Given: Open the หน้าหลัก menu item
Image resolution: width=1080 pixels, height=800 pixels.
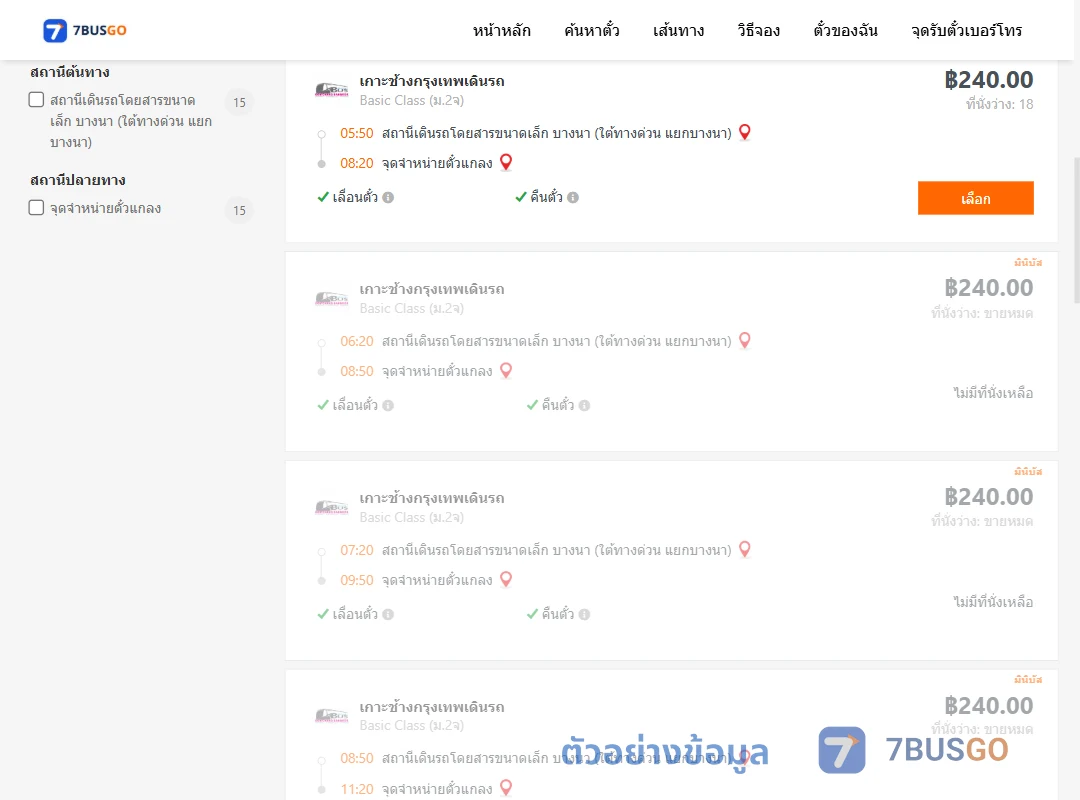Looking at the screenshot, I should [501, 30].
